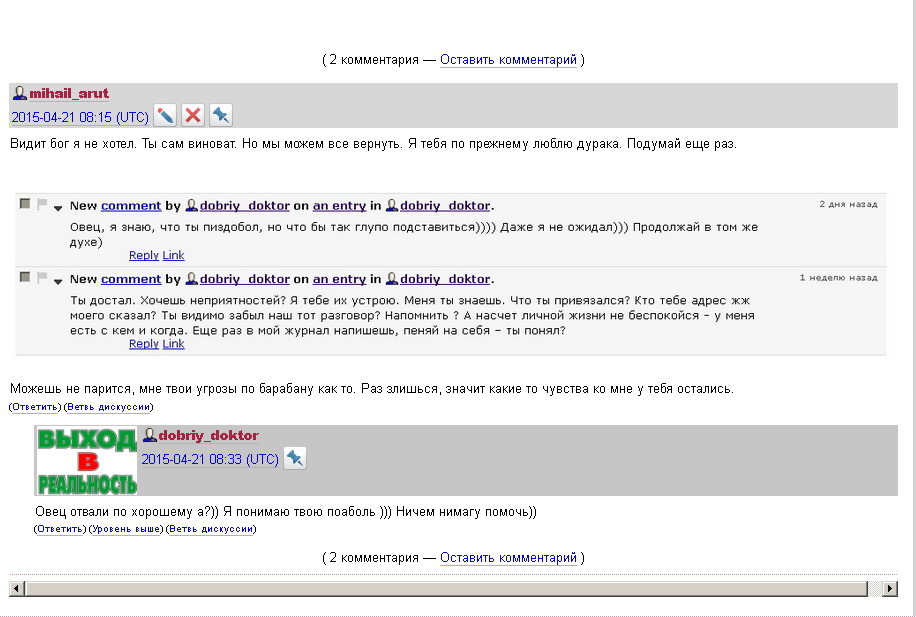
Task: Open user icon beside dobriy_doktor reply name
Action: (x=150, y=435)
